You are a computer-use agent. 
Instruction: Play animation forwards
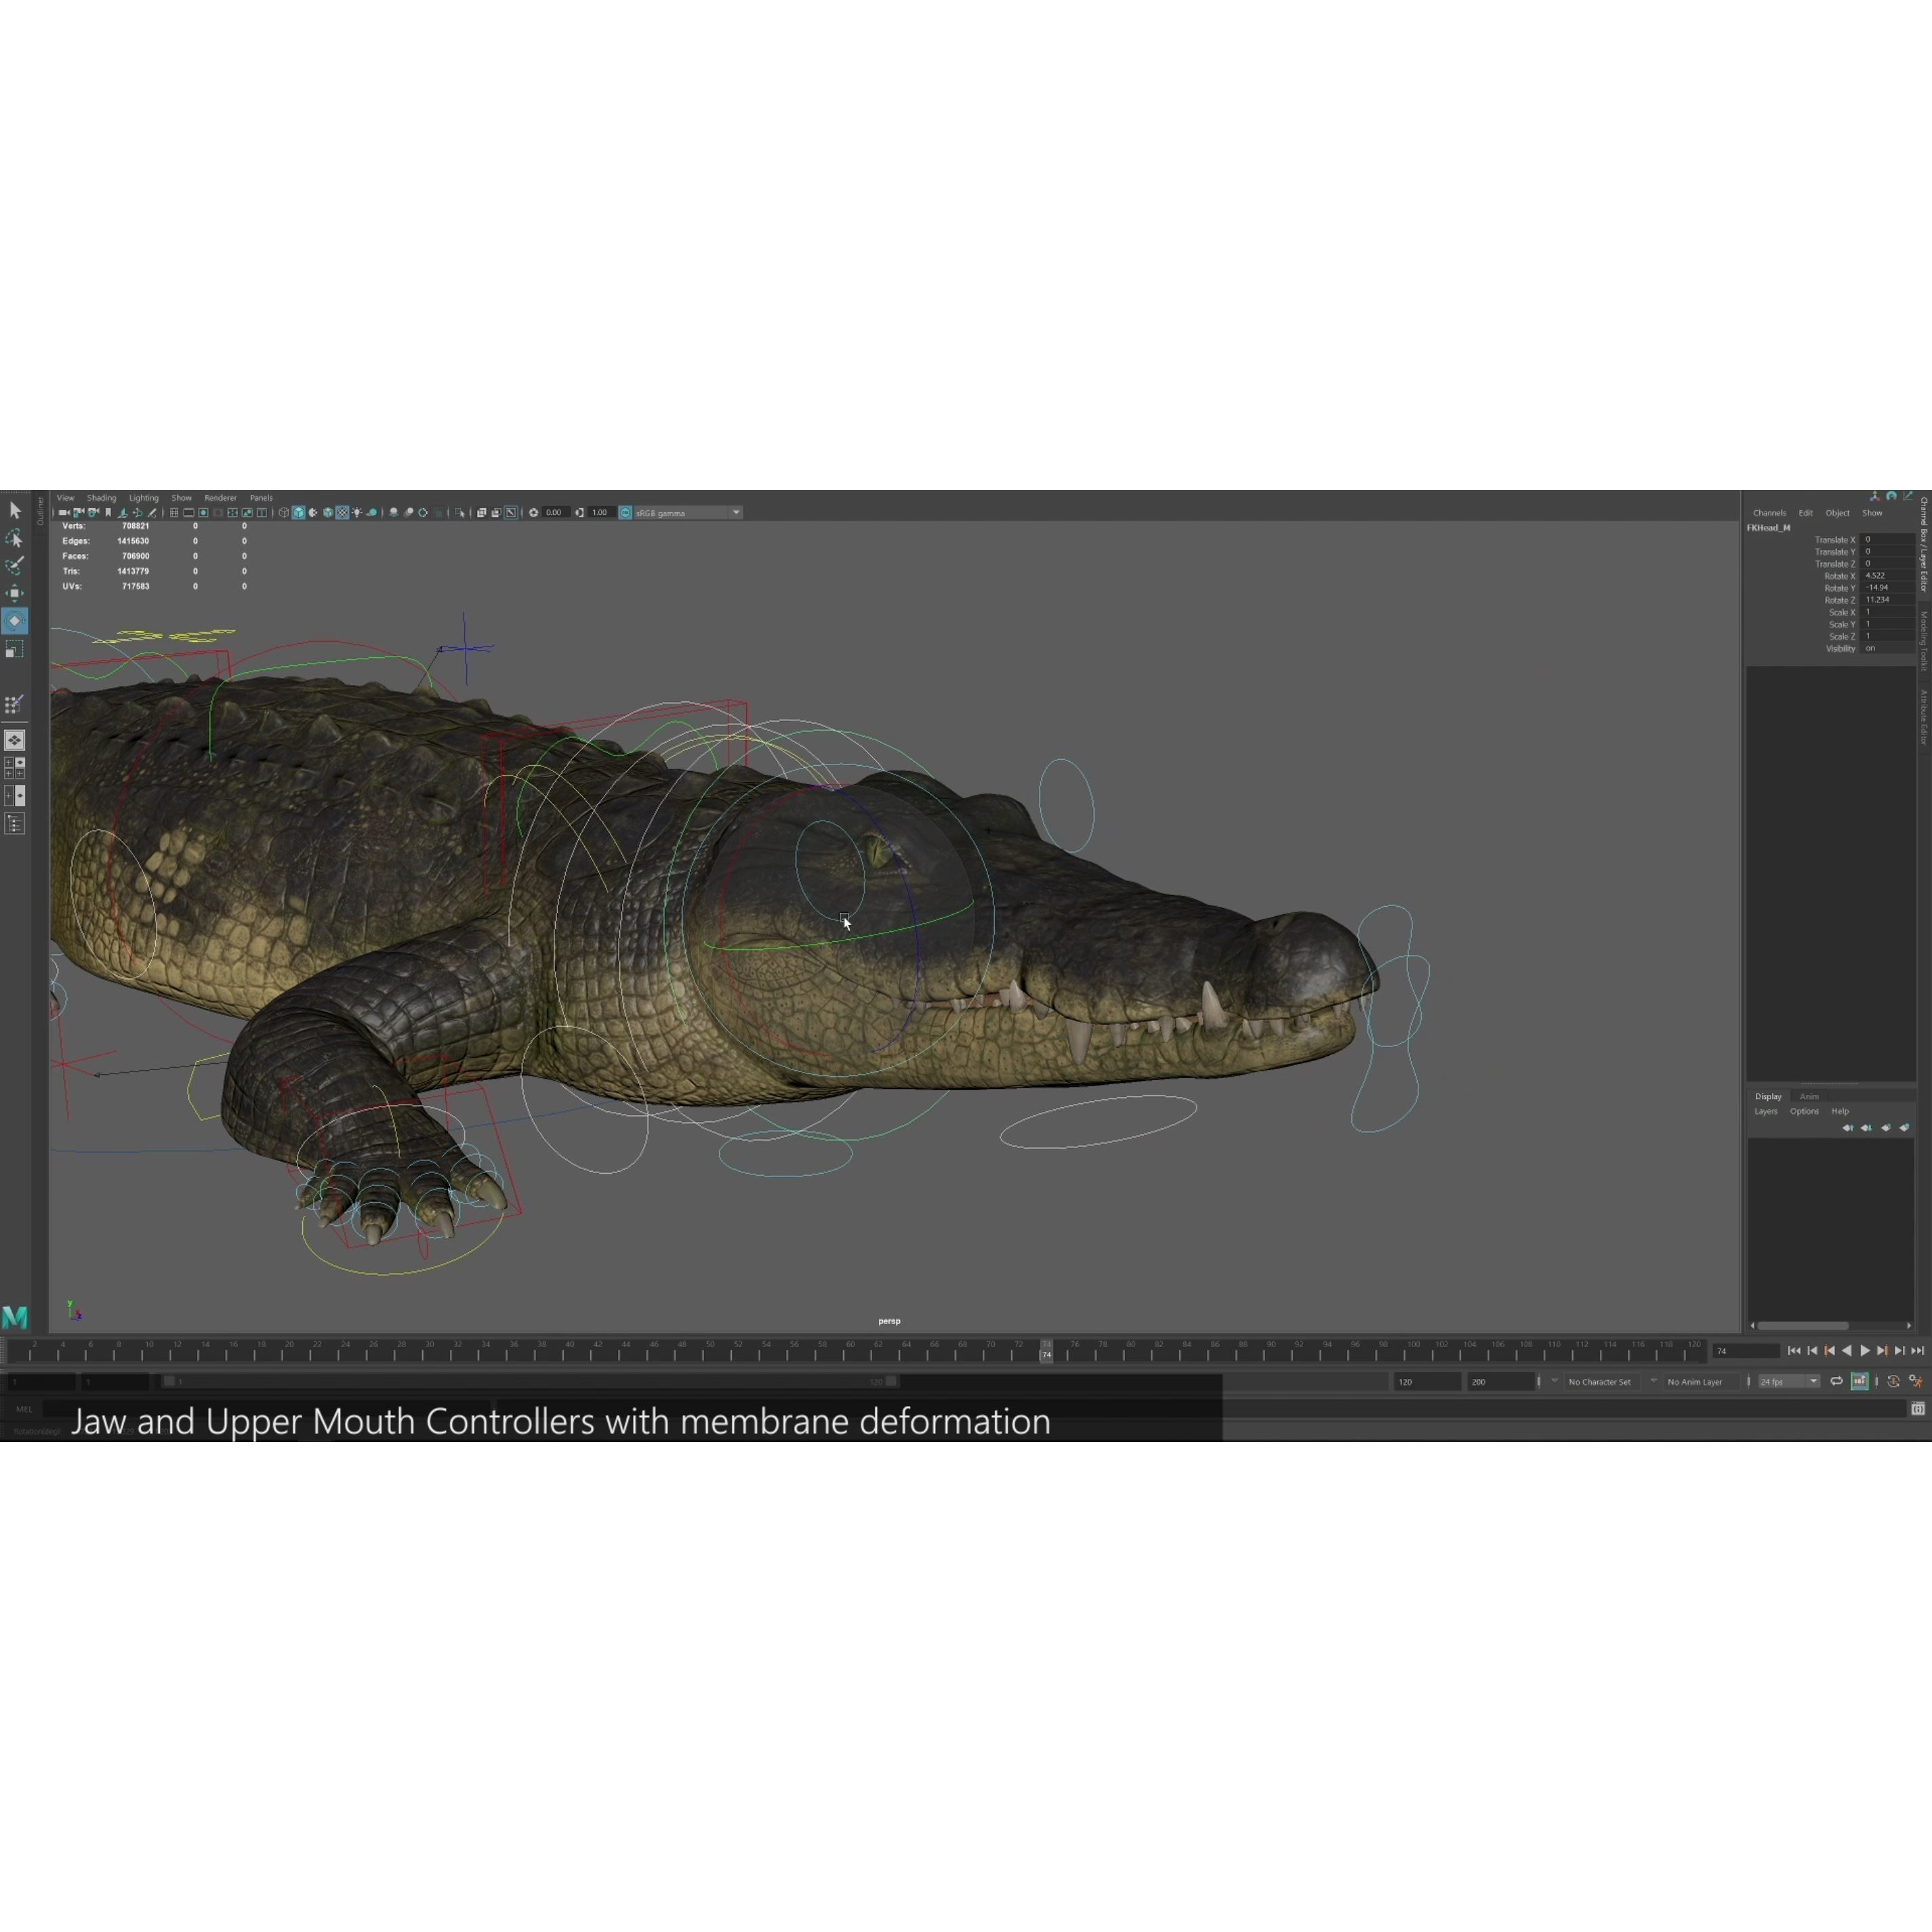coord(1865,1350)
